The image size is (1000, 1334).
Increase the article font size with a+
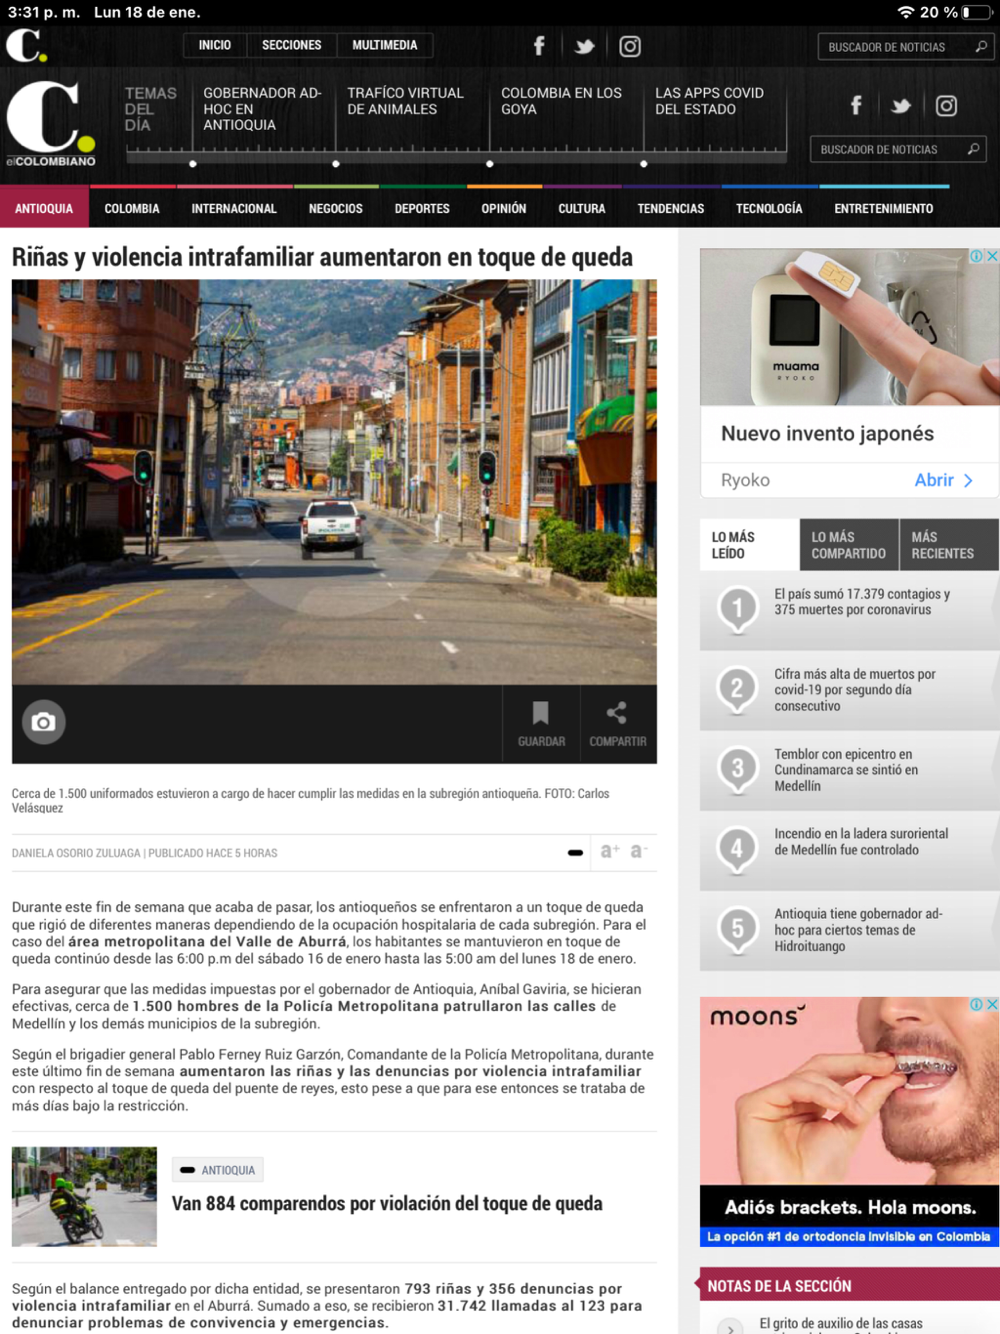coord(610,851)
